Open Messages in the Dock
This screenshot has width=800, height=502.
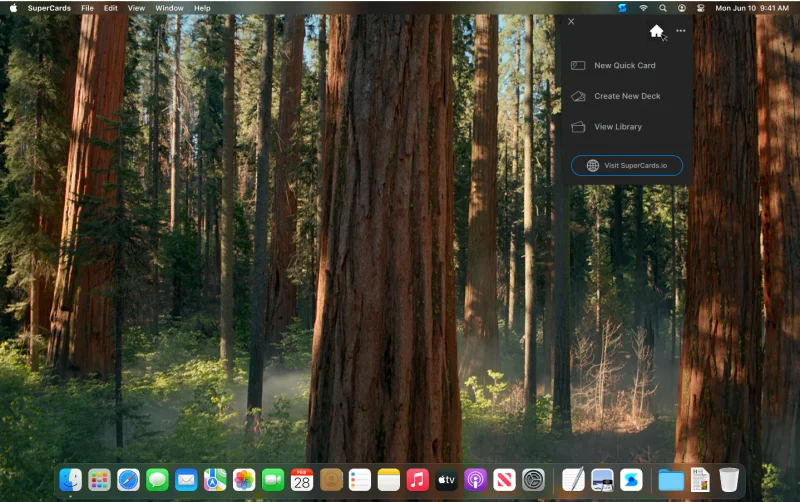coord(157,480)
